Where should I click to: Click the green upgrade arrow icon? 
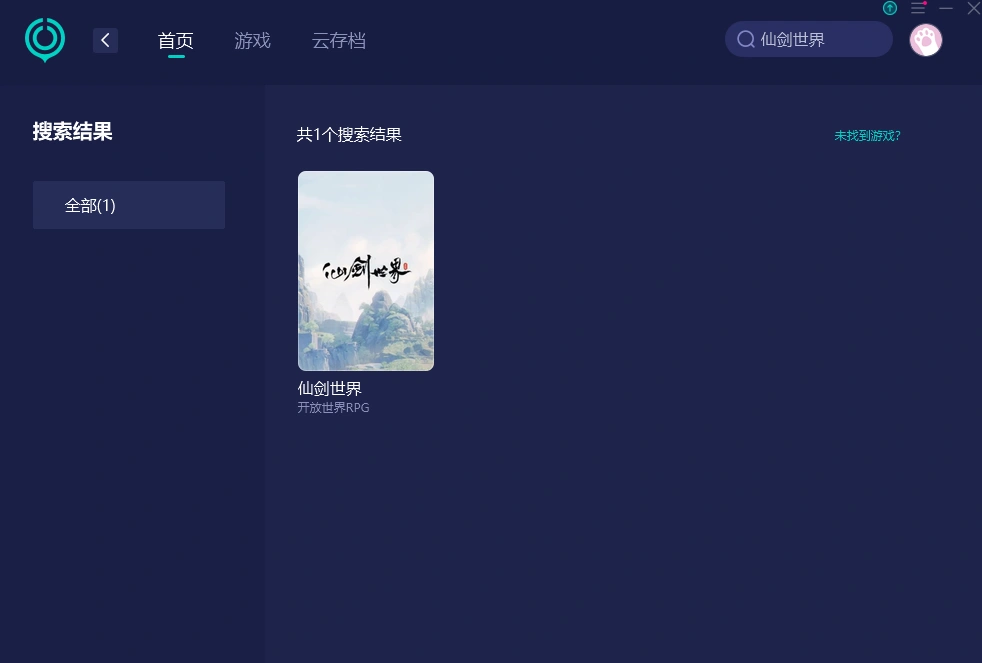click(890, 8)
